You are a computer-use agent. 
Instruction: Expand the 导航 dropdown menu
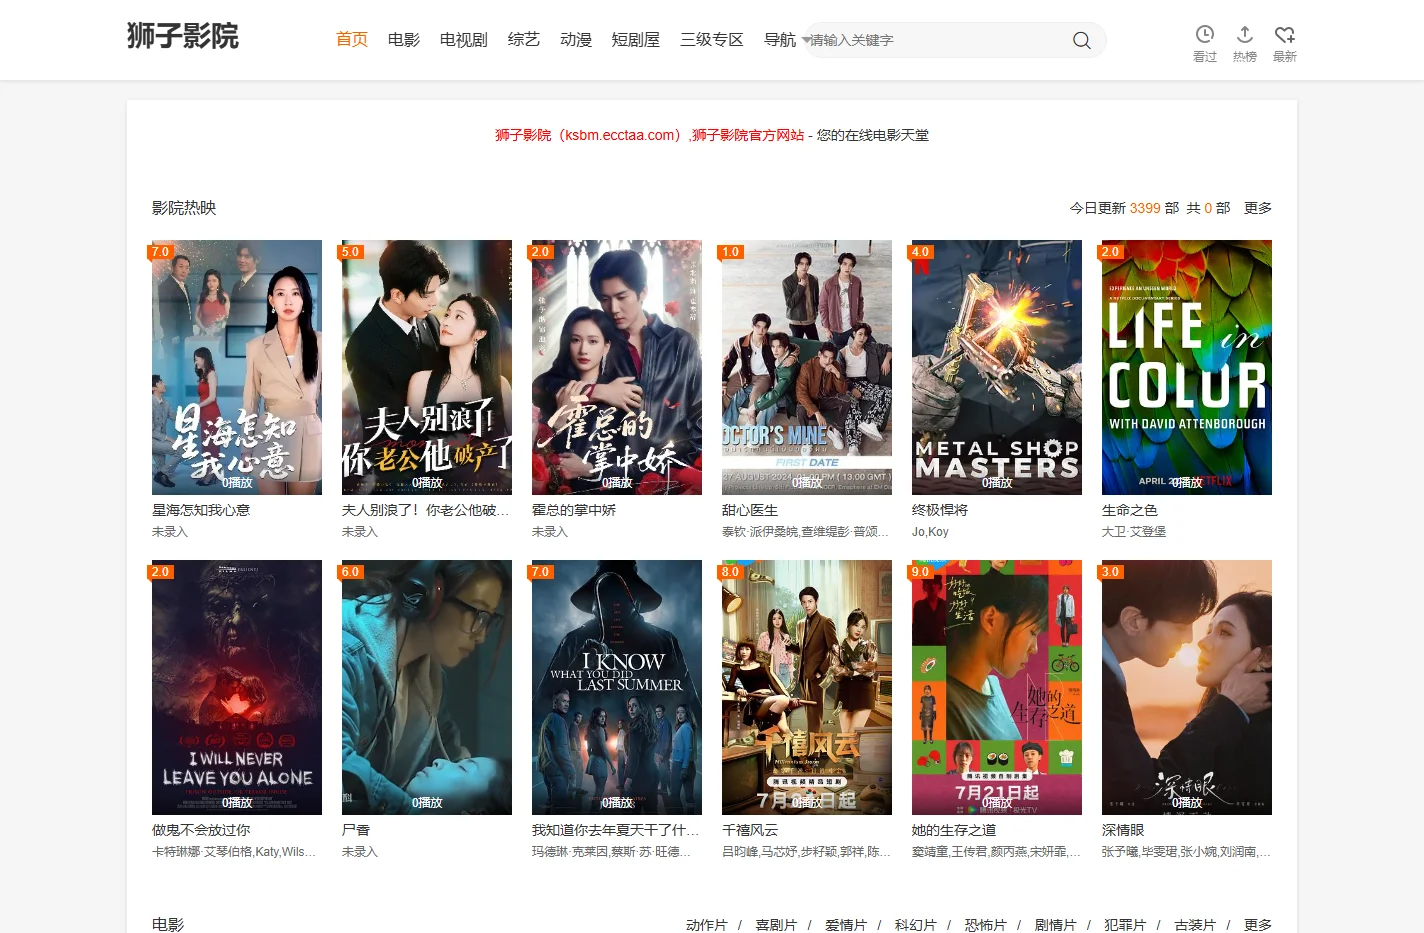click(787, 40)
